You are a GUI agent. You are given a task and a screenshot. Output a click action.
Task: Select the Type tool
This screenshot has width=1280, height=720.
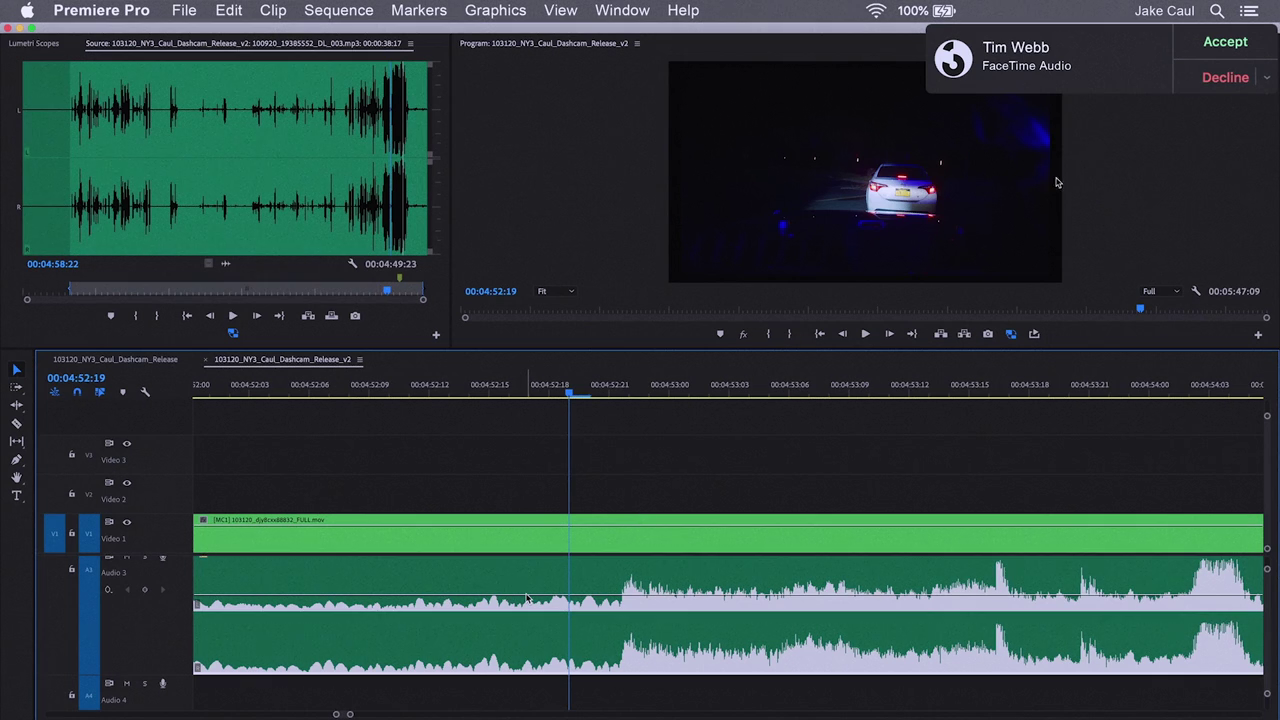pyautogui.click(x=16, y=496)
